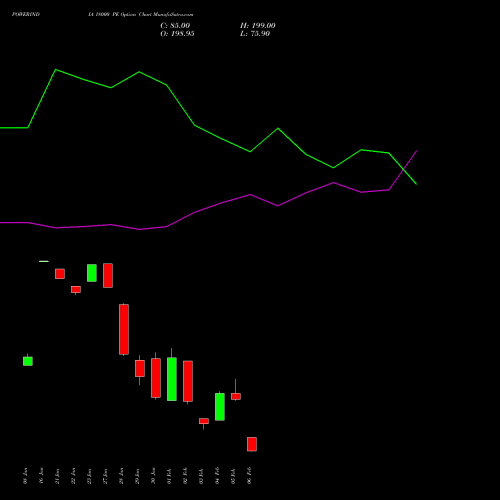This screenshot has height=500, width=500.
Task: Click the 27 Jan date label
Action: coord(106,476)
